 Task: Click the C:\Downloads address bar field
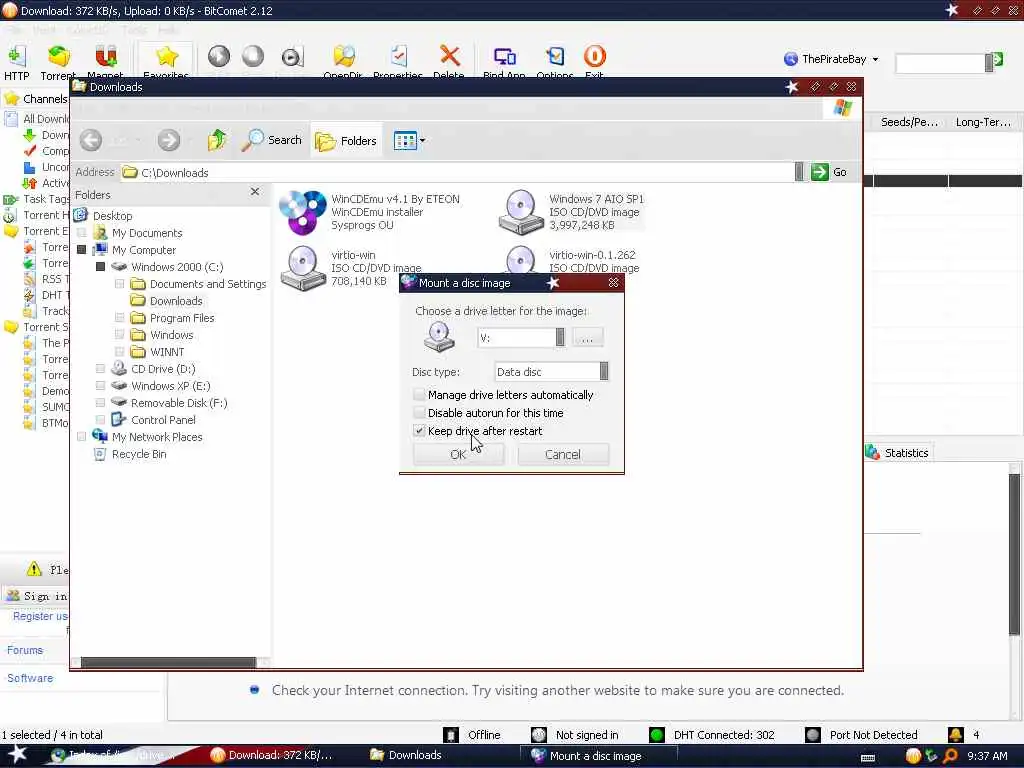(457, 172)
